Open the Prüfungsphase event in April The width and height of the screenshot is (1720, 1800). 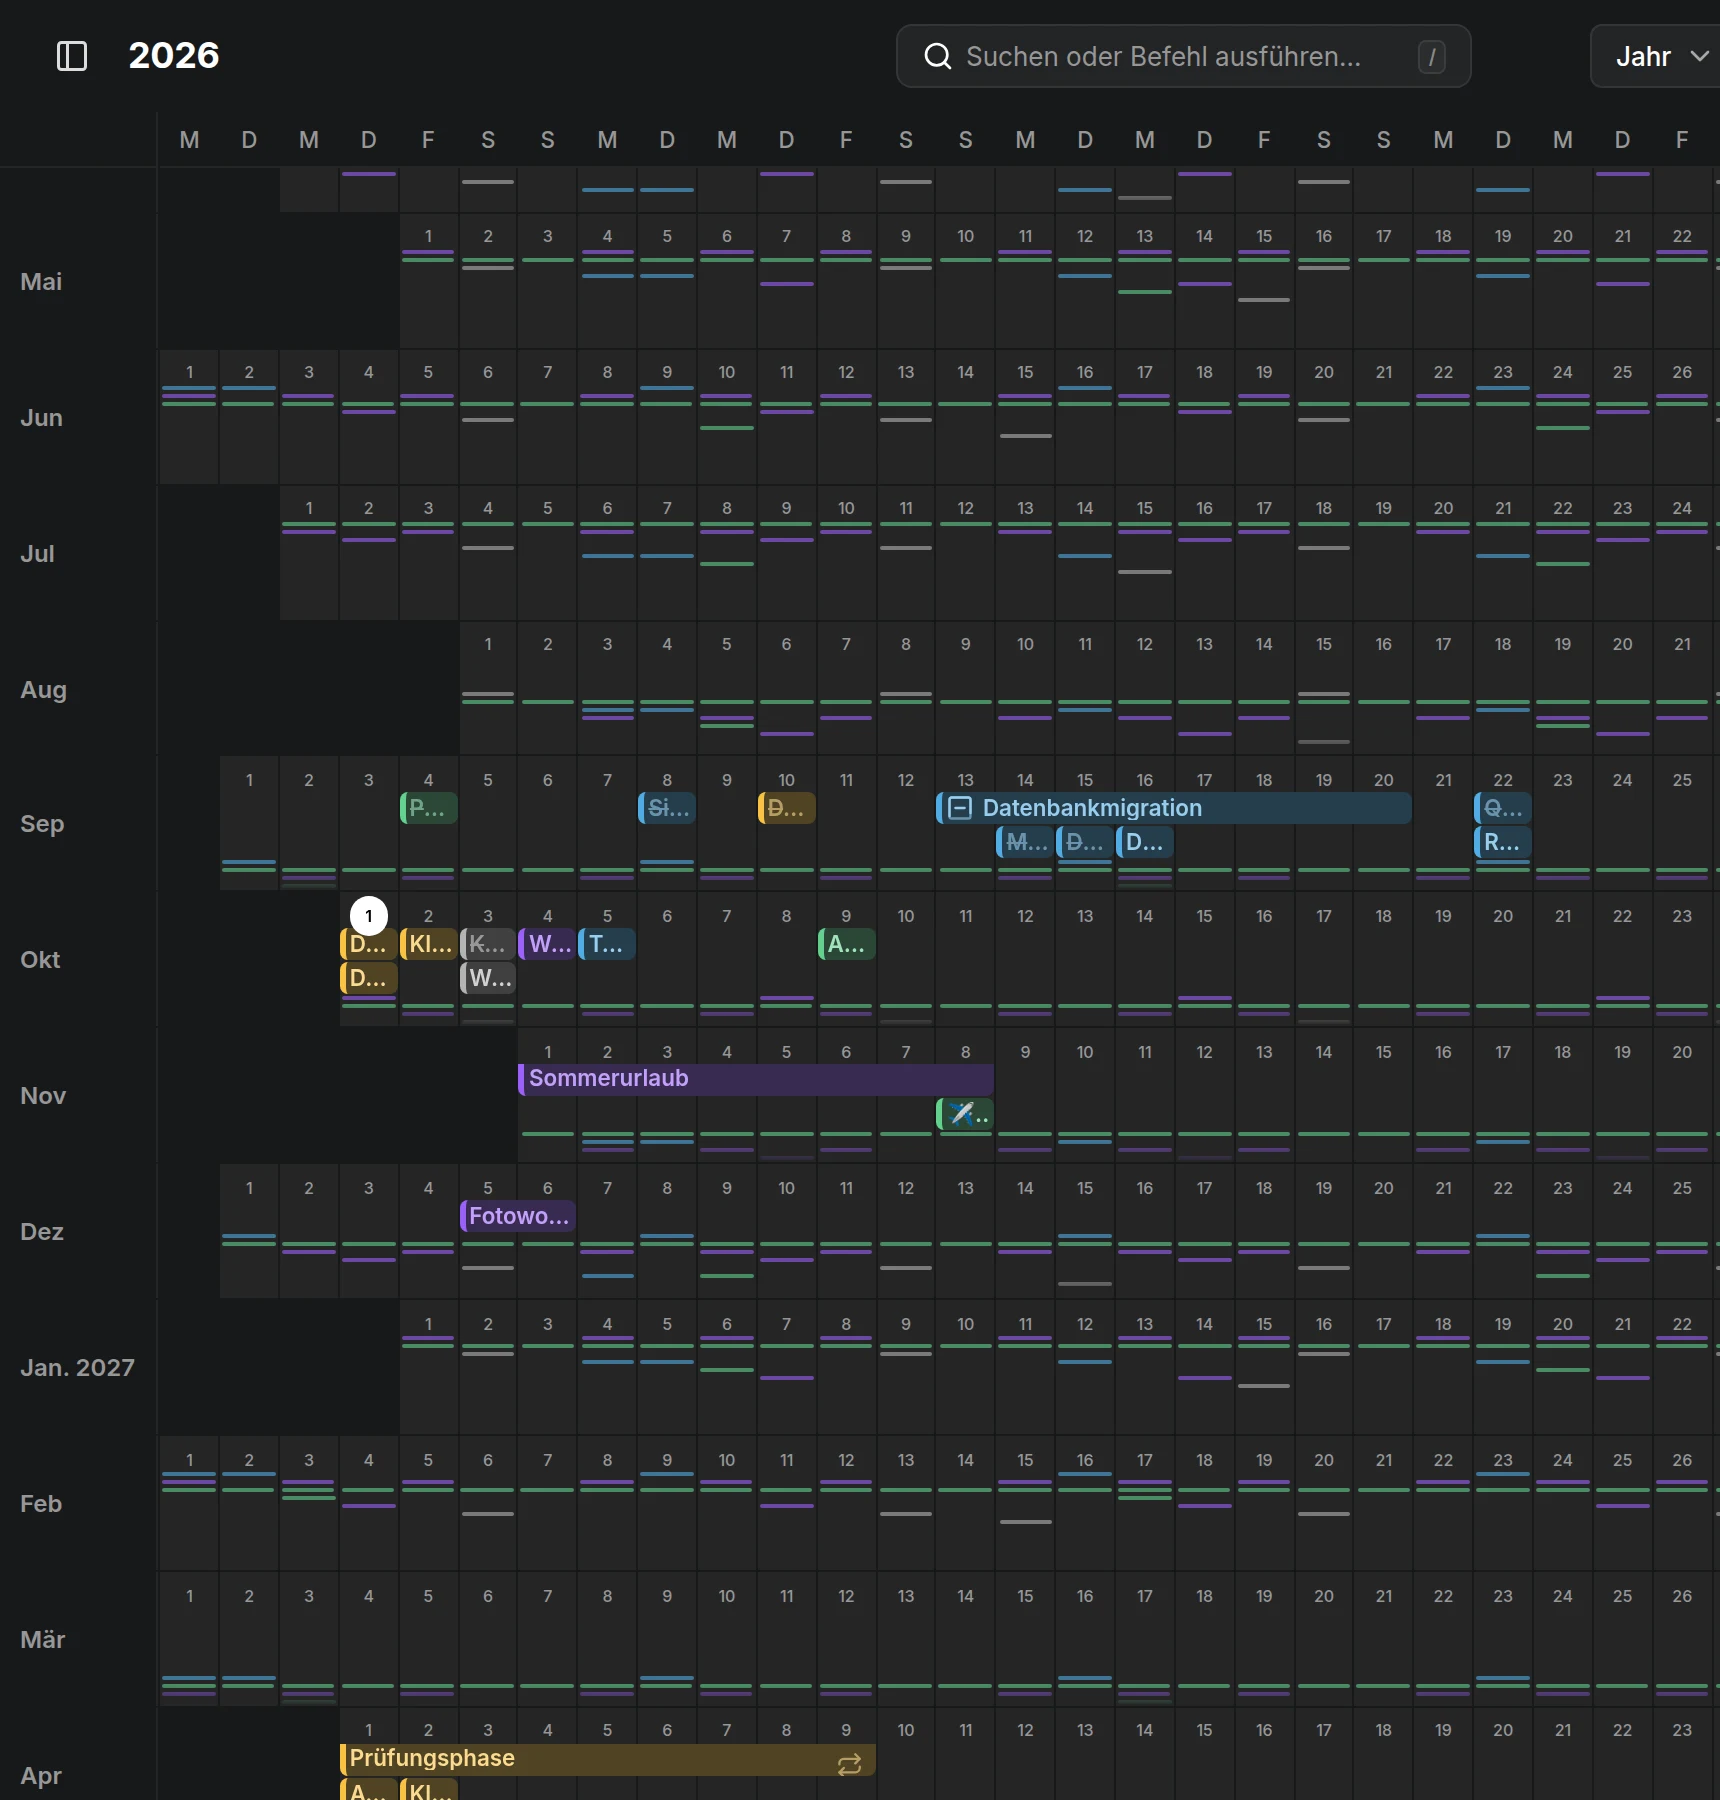point(608,1759)
